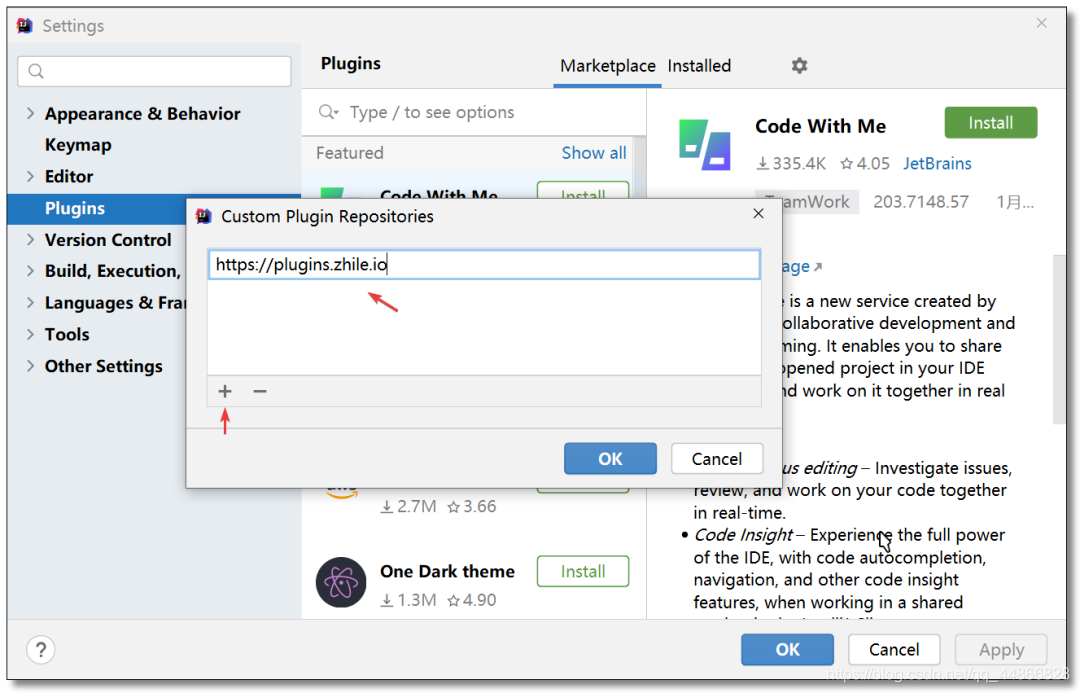The width and height of the screenshot is (1080, 693).
Task: Click Cancel in Custom Plugin Repositories dialog
Action: point(717,459)
